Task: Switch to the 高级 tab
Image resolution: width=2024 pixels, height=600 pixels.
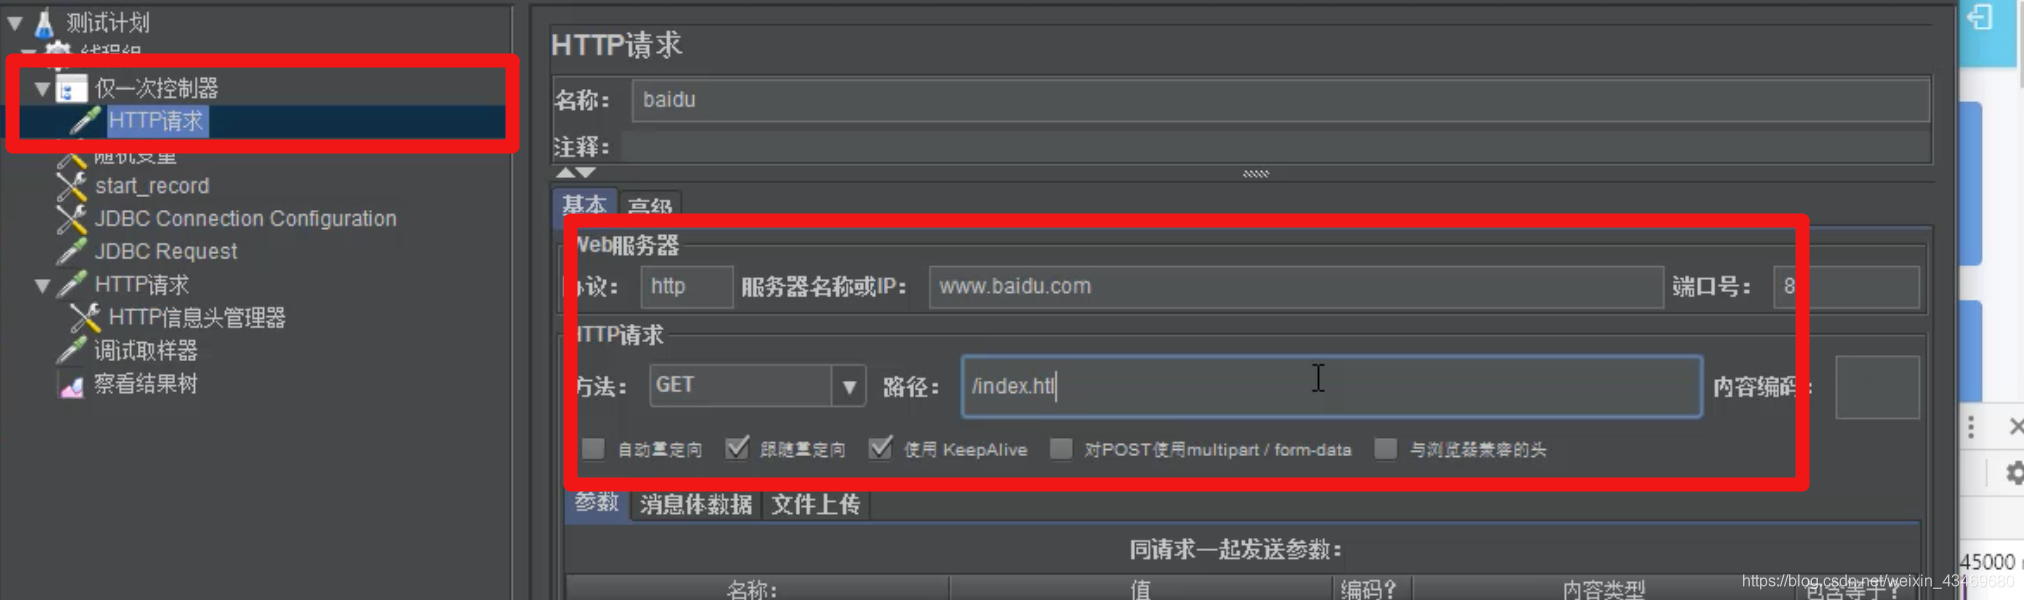Action: [x=650, y=205]
